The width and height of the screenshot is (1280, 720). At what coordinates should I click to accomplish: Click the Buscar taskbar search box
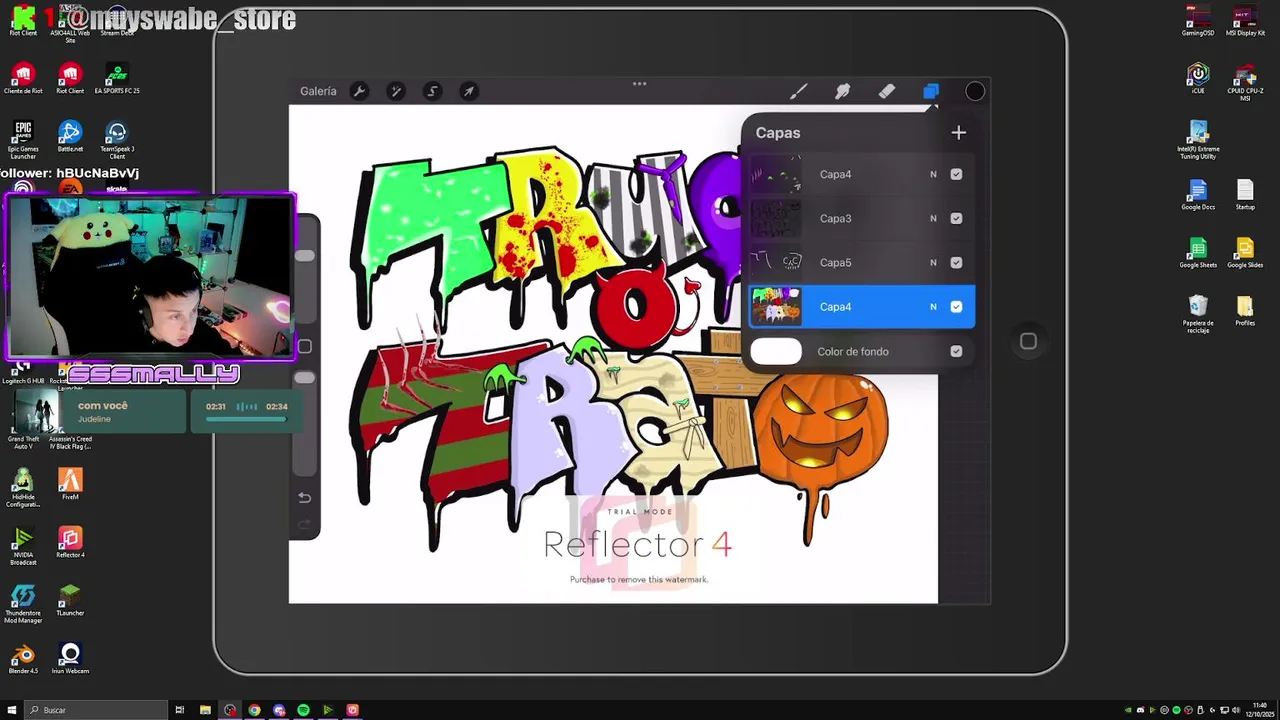(x=96, y=710)
